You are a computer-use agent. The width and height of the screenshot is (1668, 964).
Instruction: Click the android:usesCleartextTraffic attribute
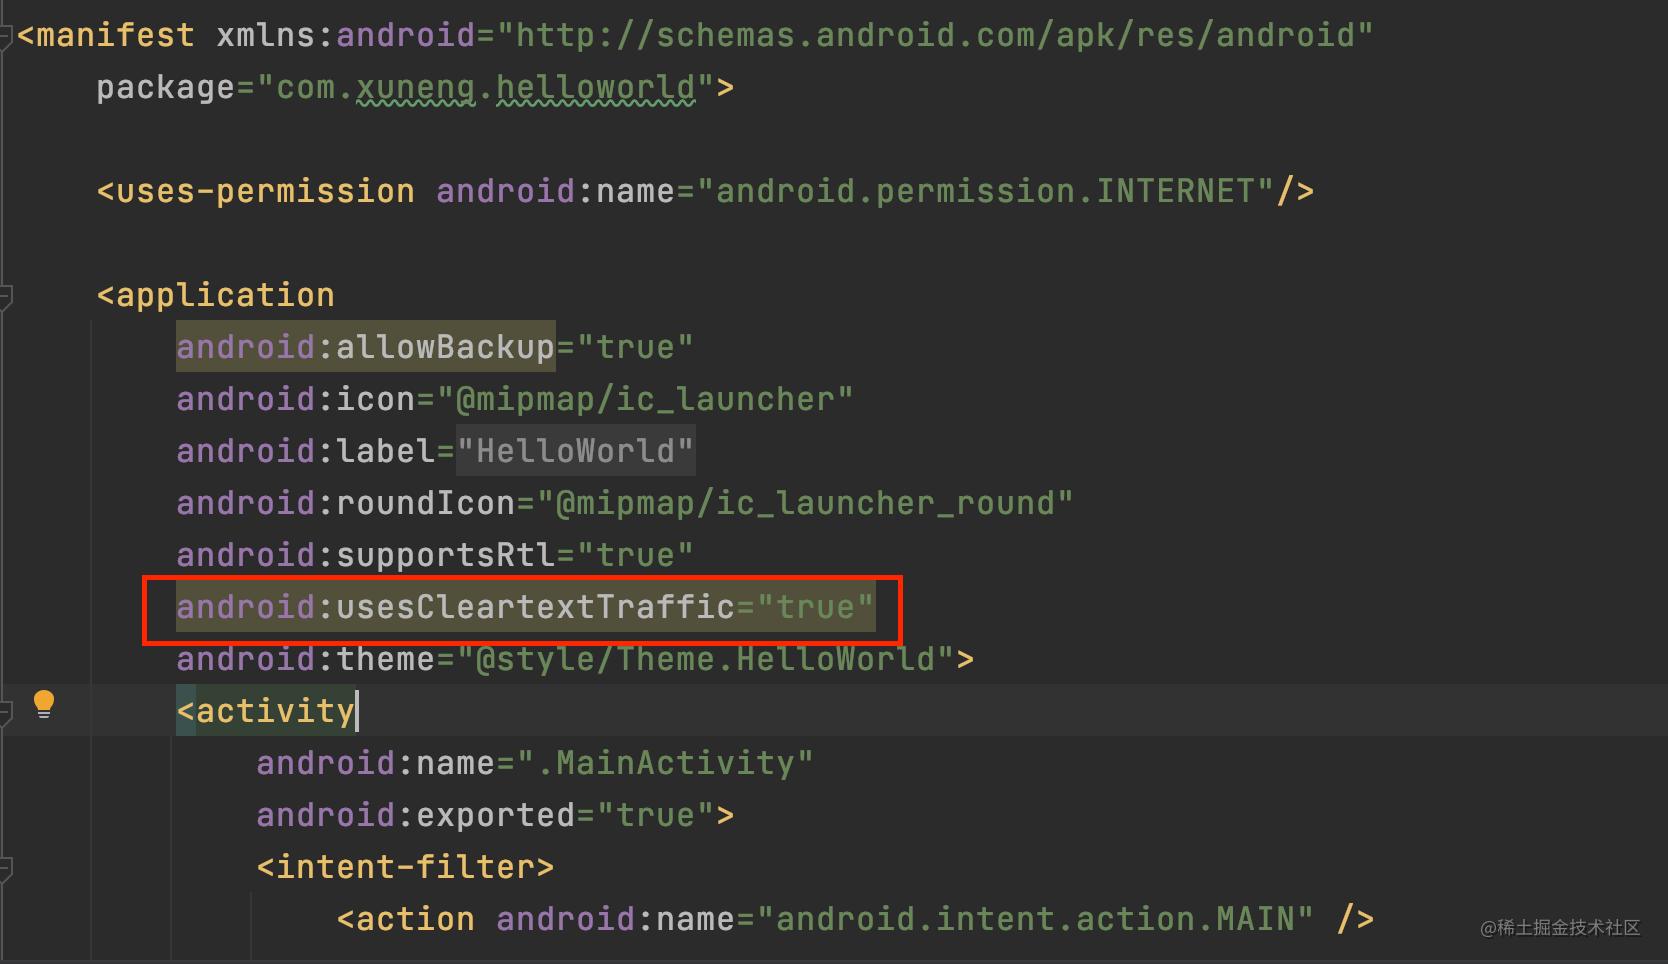pos(455,607)
